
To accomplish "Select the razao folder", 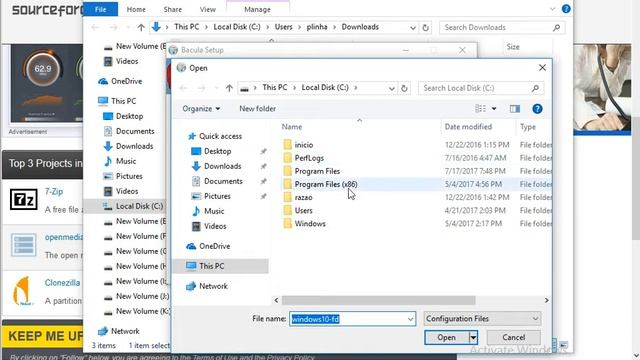I will coord(303,197).
